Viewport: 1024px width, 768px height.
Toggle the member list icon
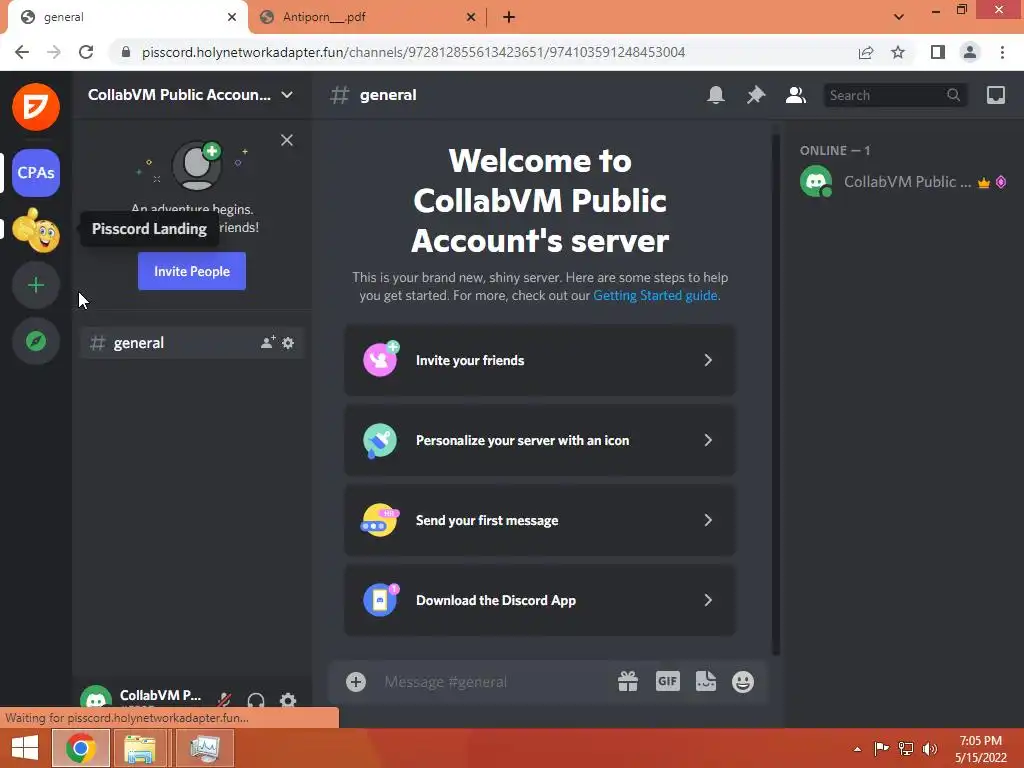point(795,95)
